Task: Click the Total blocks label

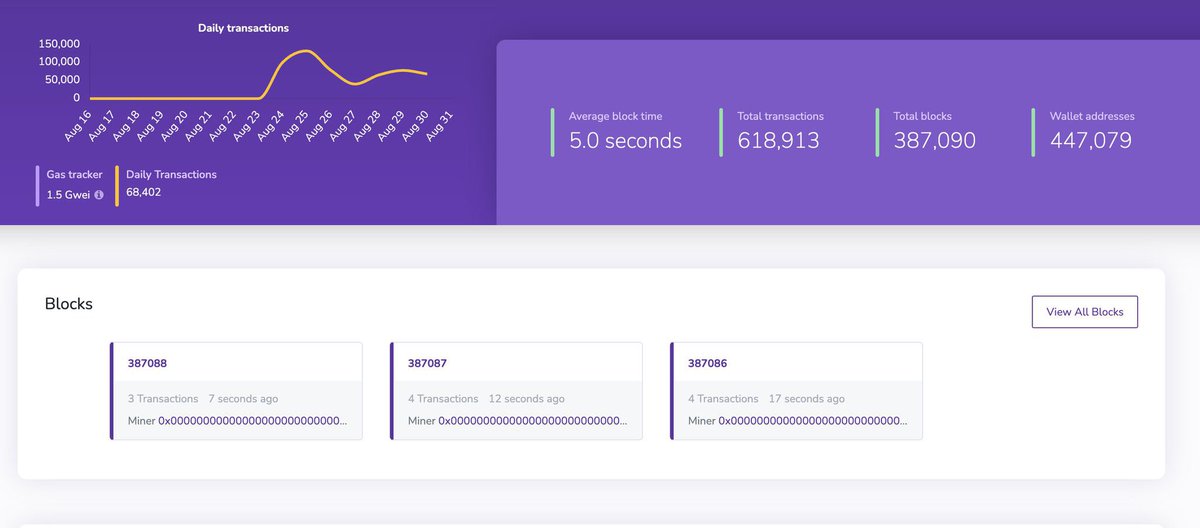Action: tap(922, 116)
